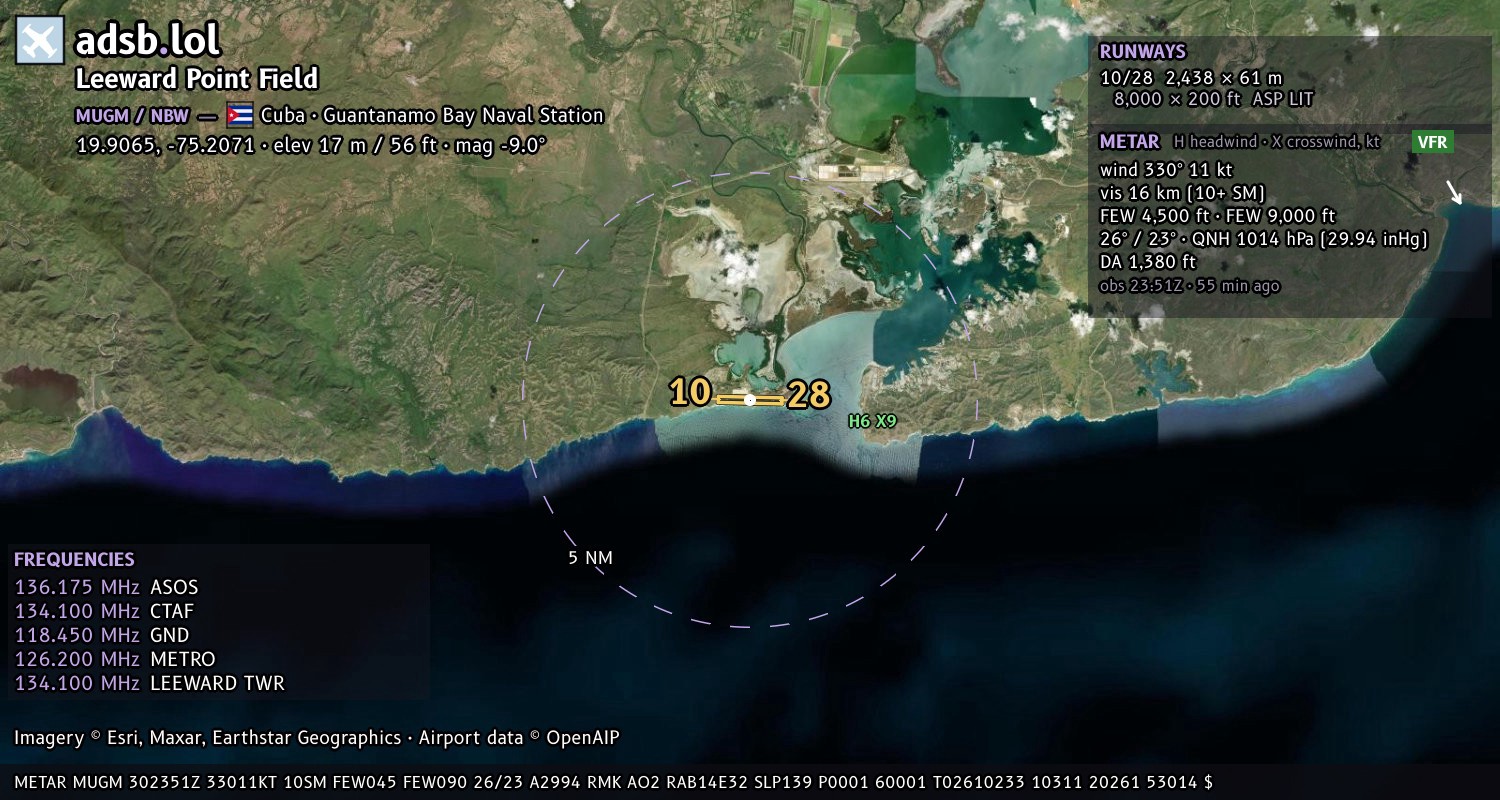Click the wind 330° 11 kt line

coord(1166,170)
